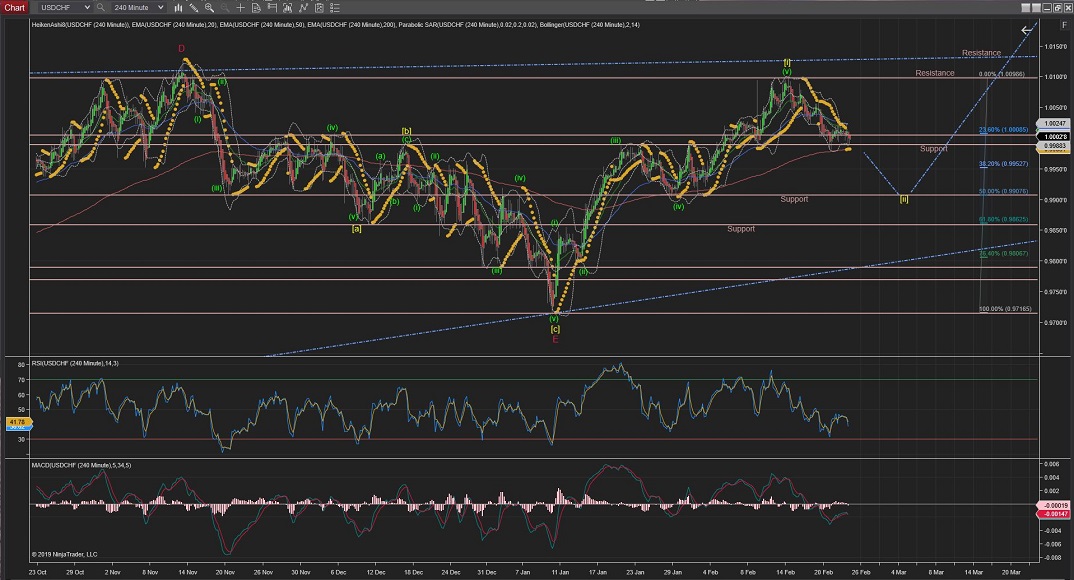This screenshot has width=1074, height=580.
Task: Click the F fixed-scale button
Action: [1064, 25]
